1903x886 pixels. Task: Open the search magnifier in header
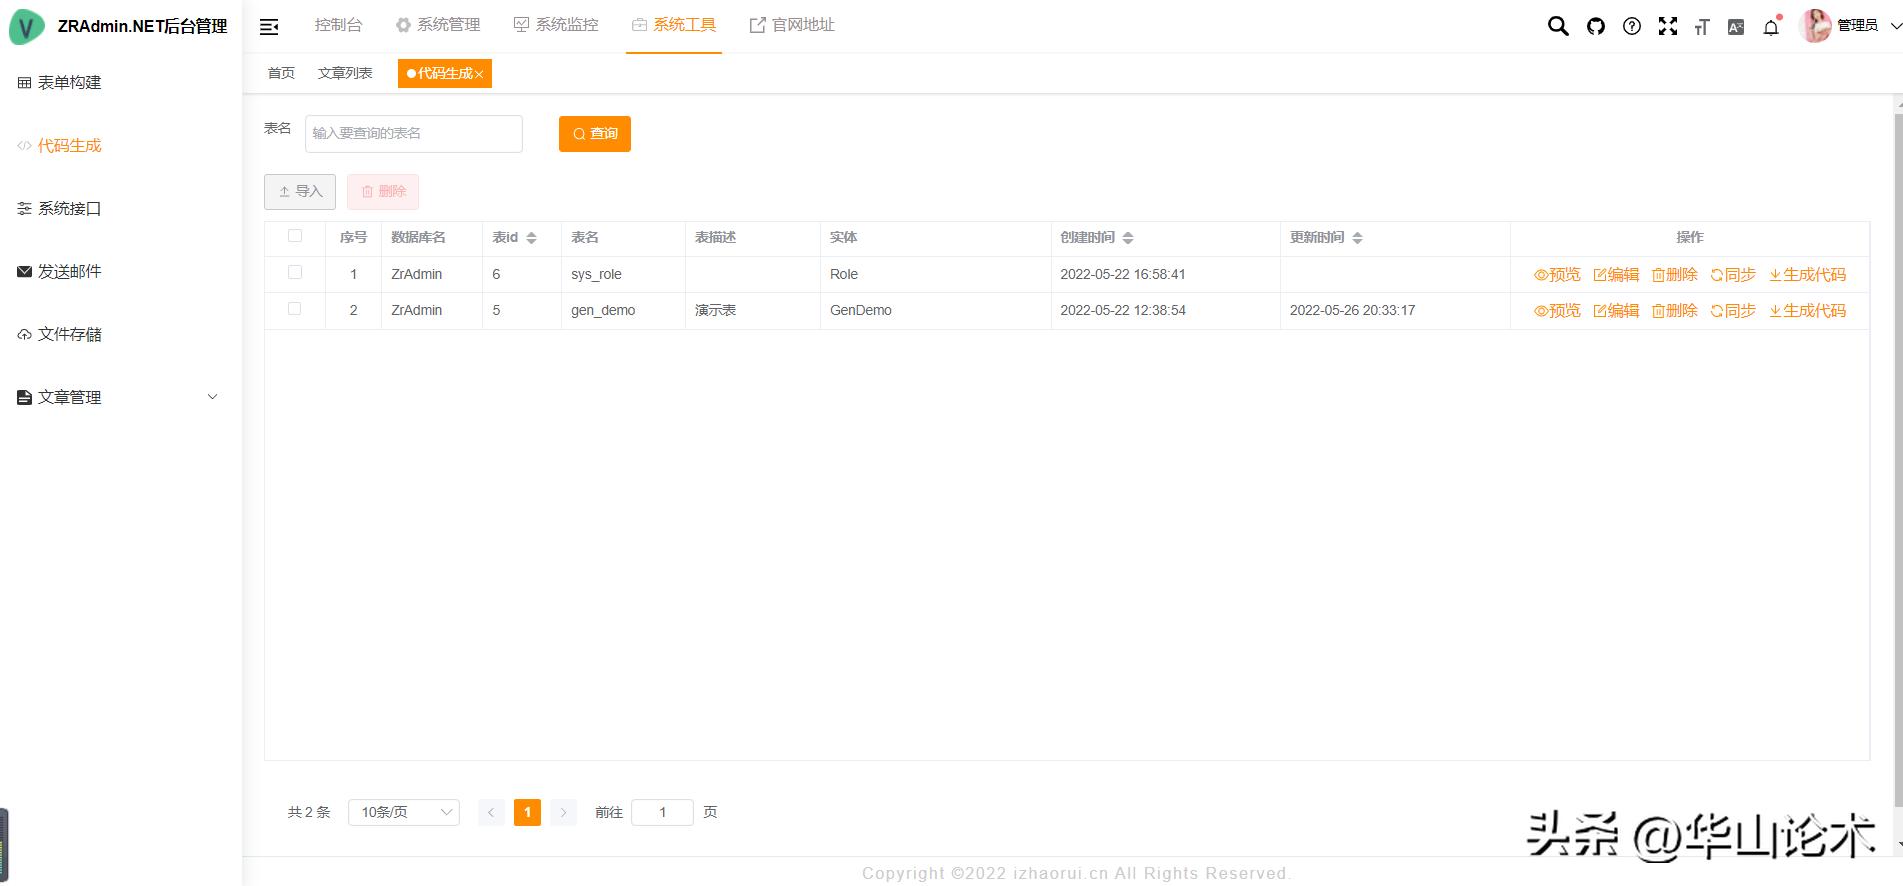click(x=1558, y=26)
